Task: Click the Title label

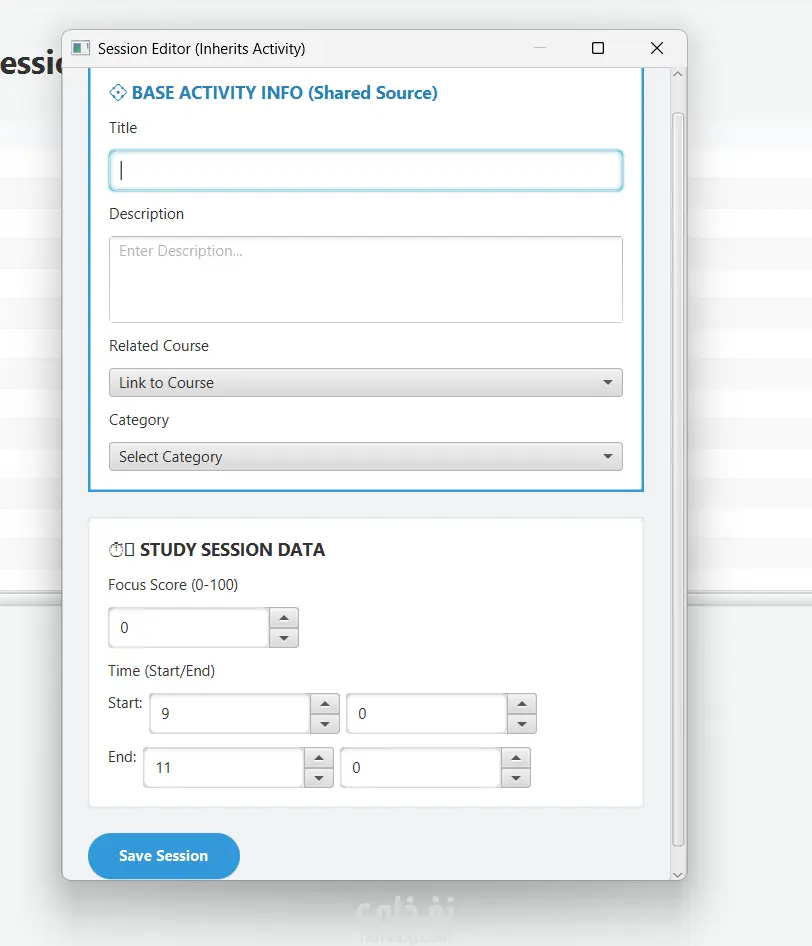Action: [x=123, y=128]
